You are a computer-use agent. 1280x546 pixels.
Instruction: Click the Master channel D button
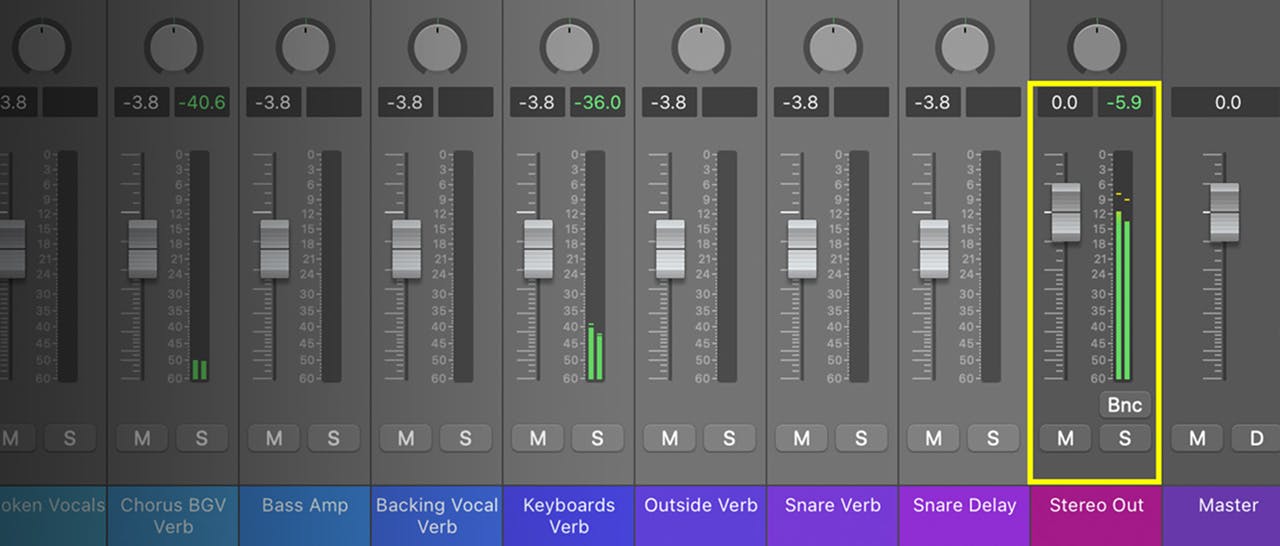coord(1257,438)
